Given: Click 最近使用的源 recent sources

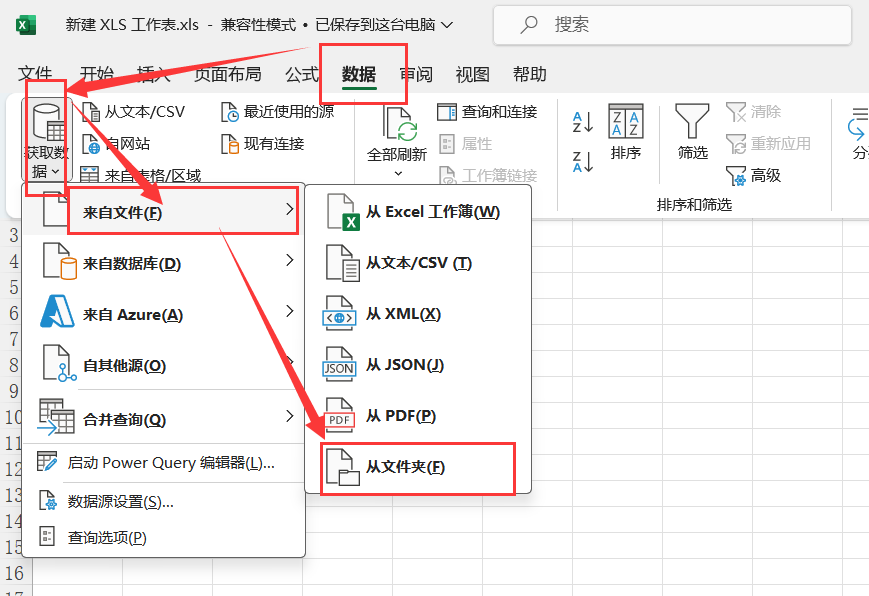Looking at the screenshot, I should click(x=277, y=111).
